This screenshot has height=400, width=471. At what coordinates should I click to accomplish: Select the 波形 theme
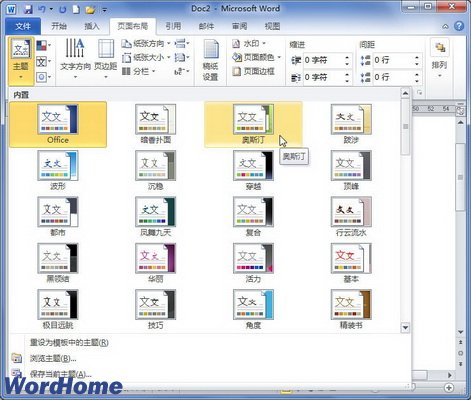pyautogui.click(x=58, y=171)
